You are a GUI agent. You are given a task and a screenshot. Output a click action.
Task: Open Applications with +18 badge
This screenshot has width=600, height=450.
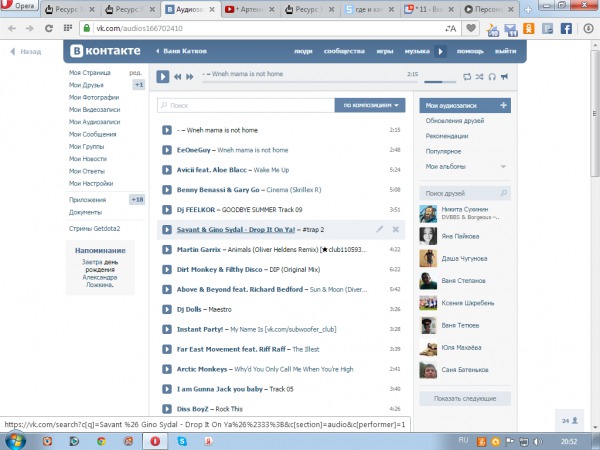pos(88,200)
